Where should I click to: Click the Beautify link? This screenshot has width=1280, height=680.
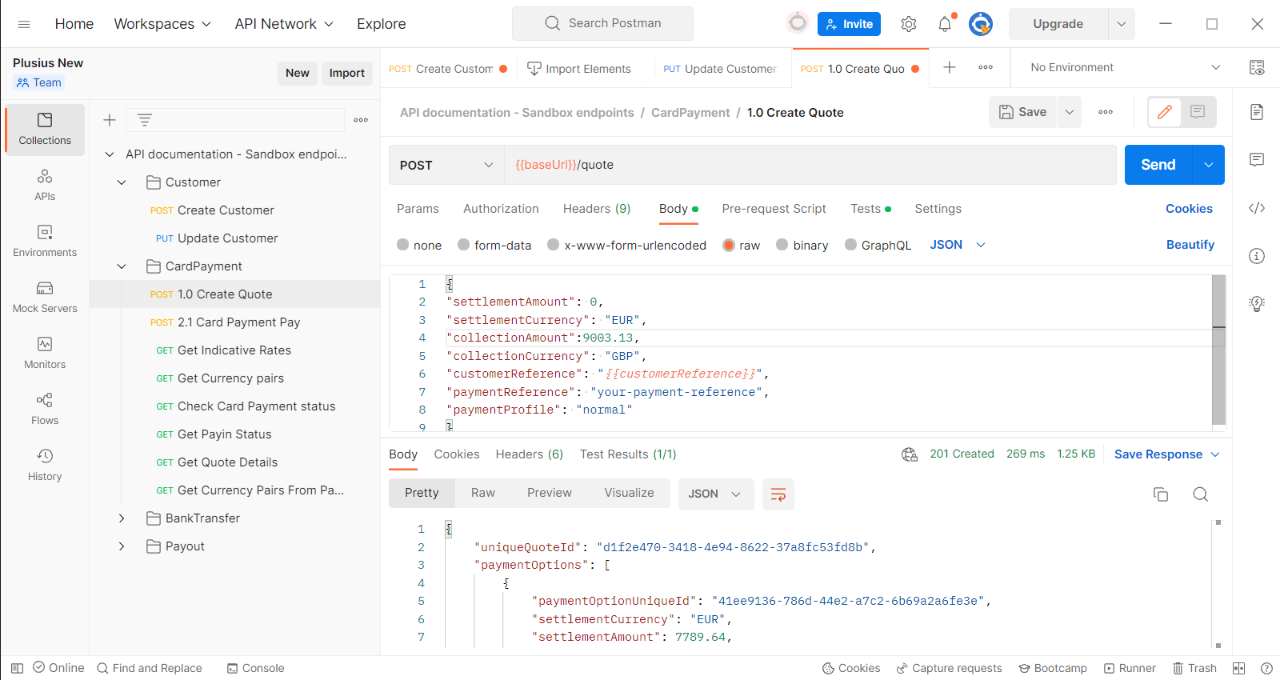click(1190, 245)
